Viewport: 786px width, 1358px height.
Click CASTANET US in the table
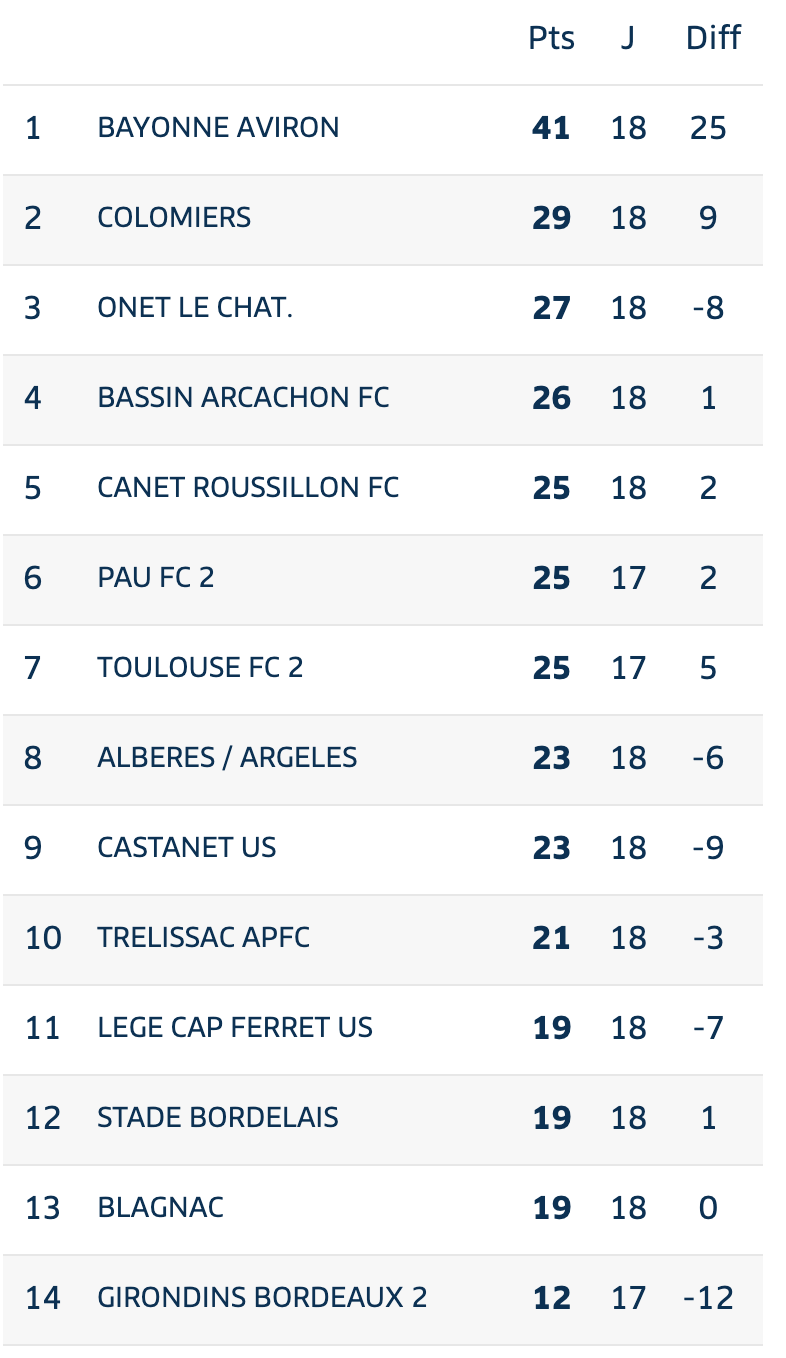pos(187,848)
